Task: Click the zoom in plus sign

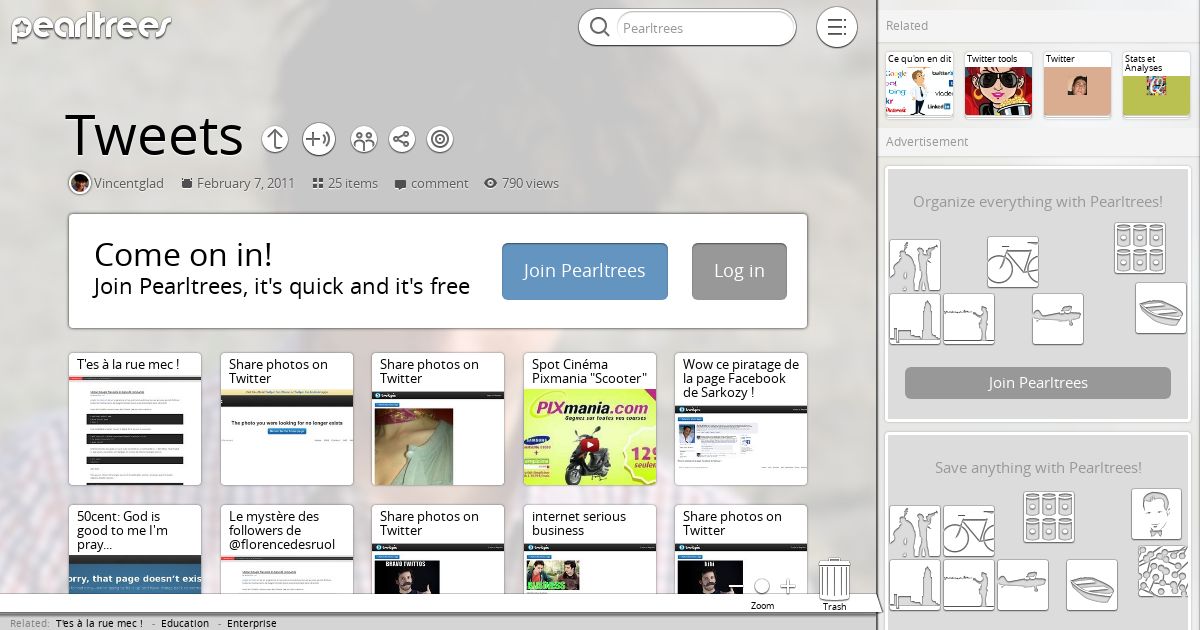Action: click(x=788, y=586)
